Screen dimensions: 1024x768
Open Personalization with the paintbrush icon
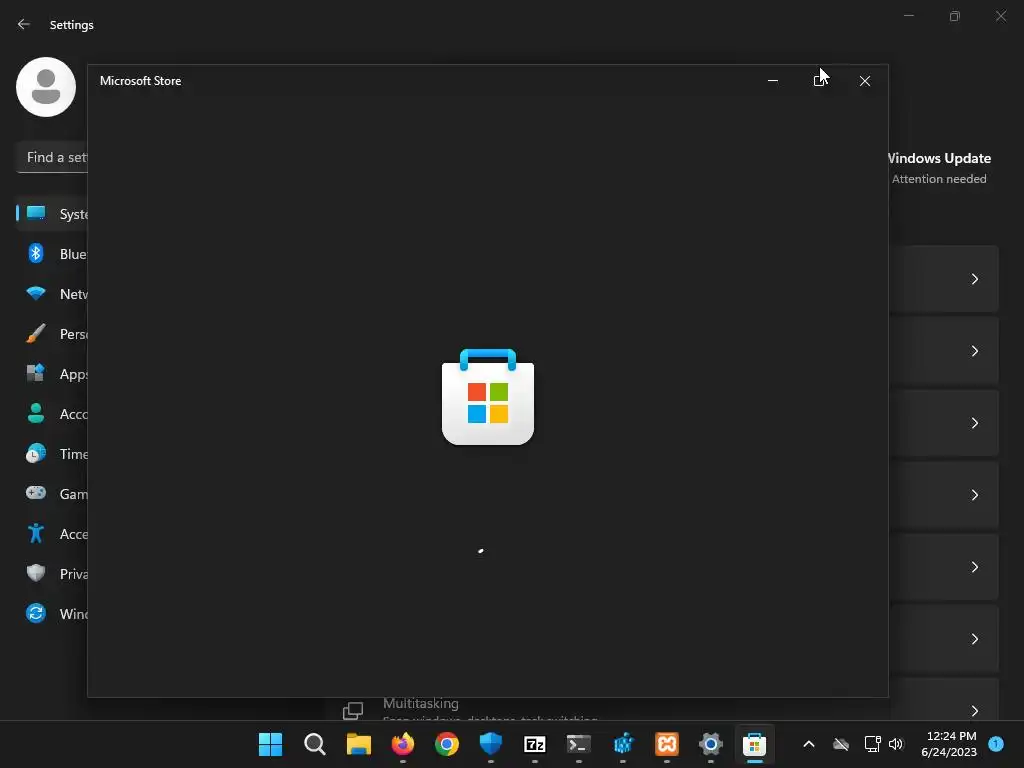tap(52, 334)
